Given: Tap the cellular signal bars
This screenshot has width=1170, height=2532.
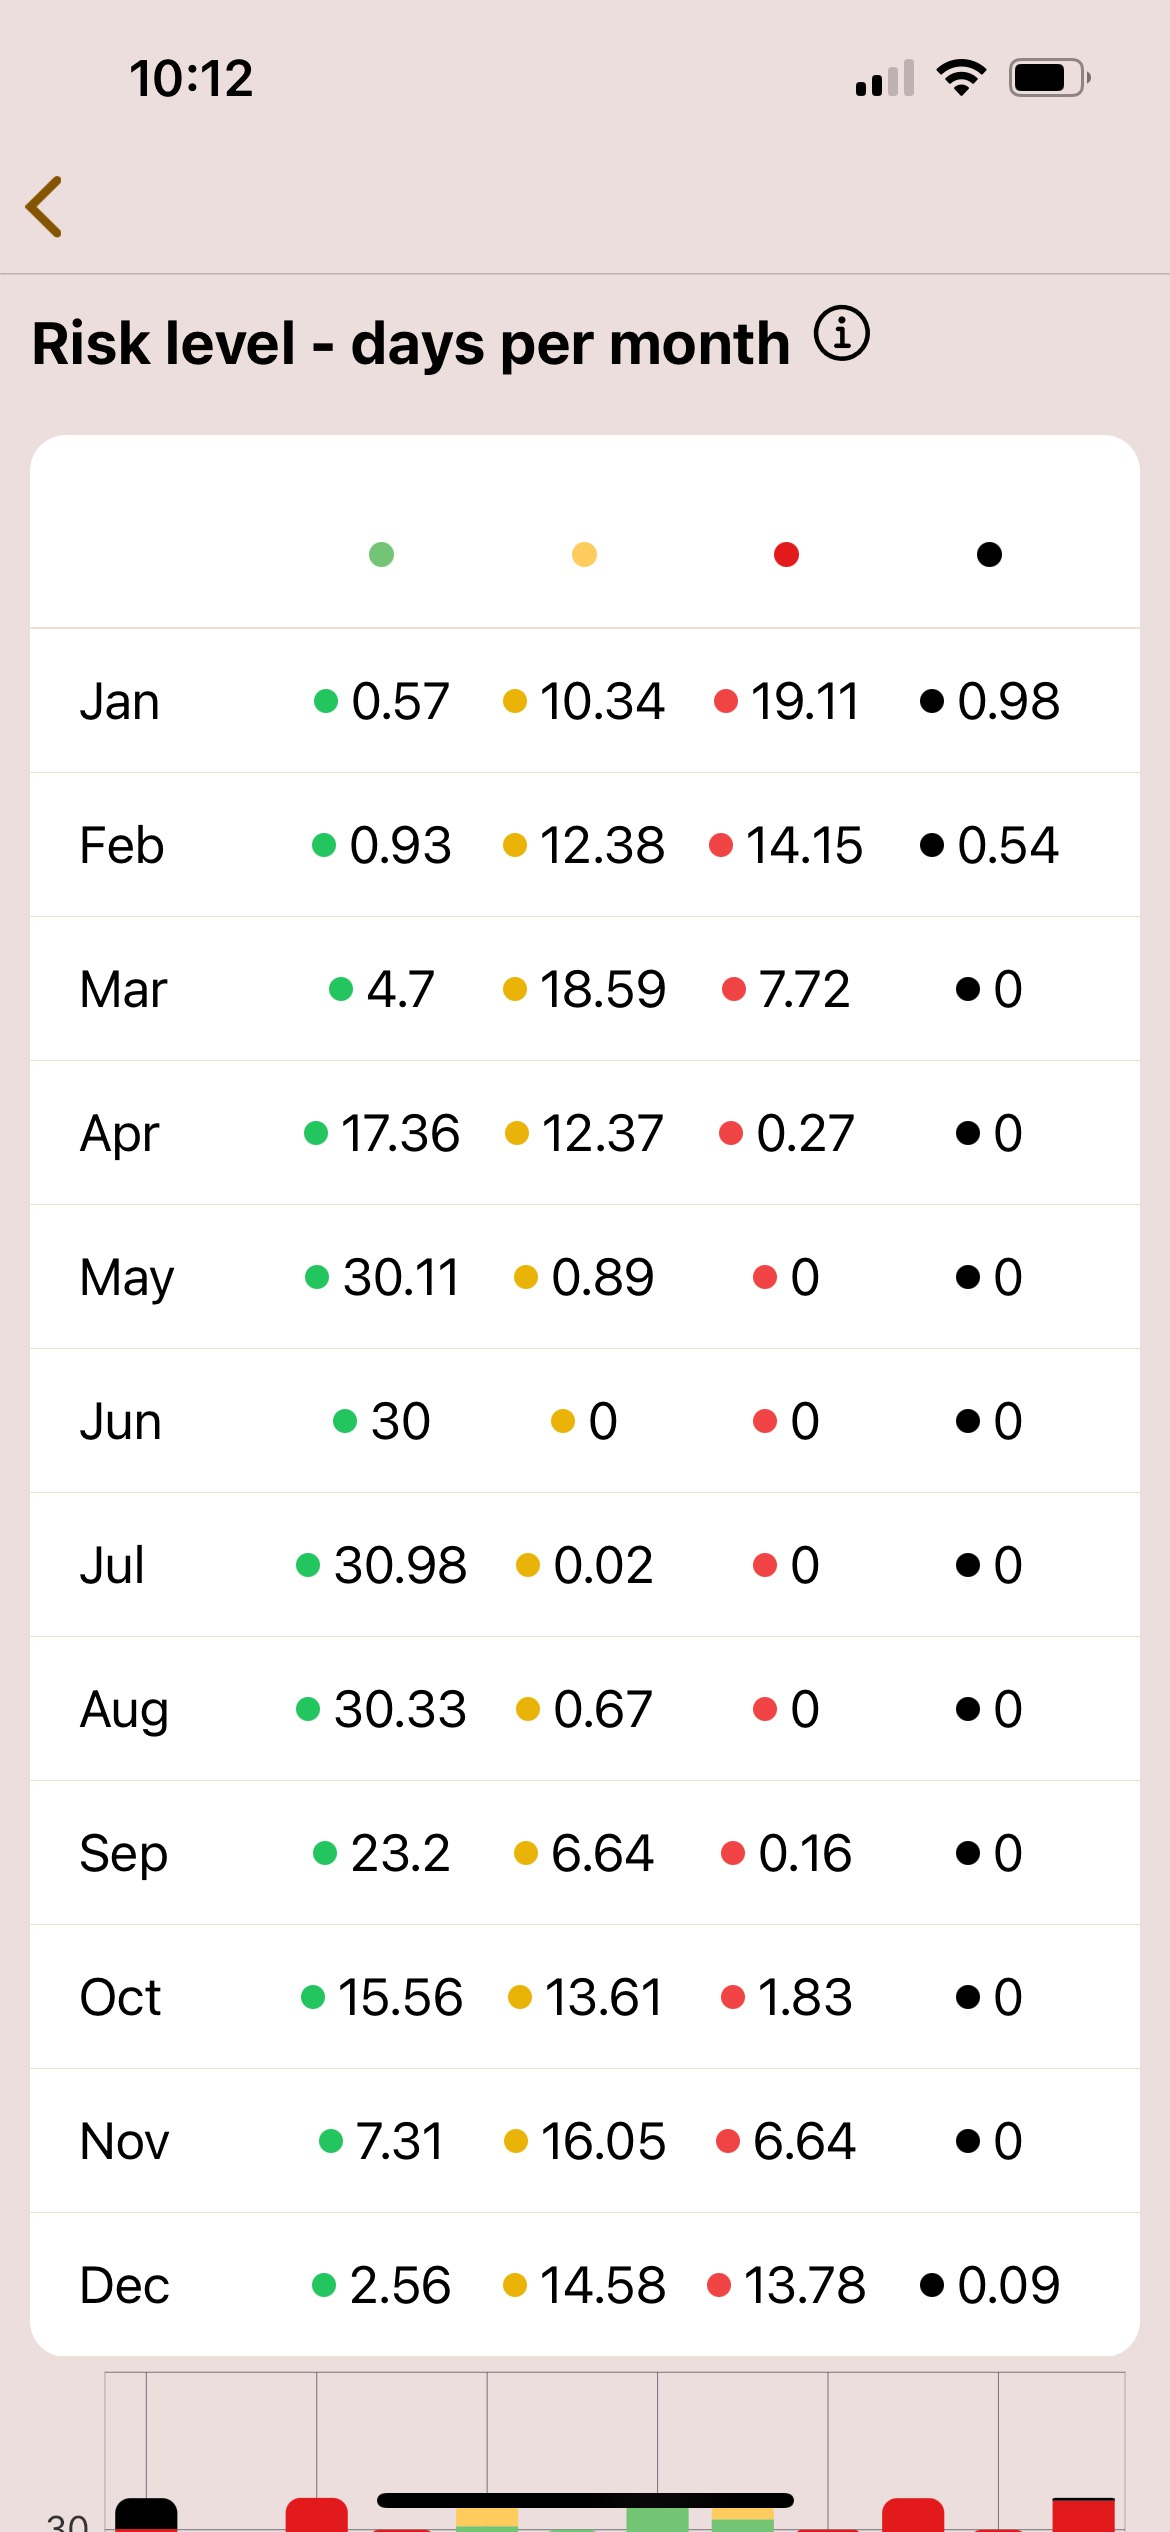Looking at the screenshot, I should point(885,78).
